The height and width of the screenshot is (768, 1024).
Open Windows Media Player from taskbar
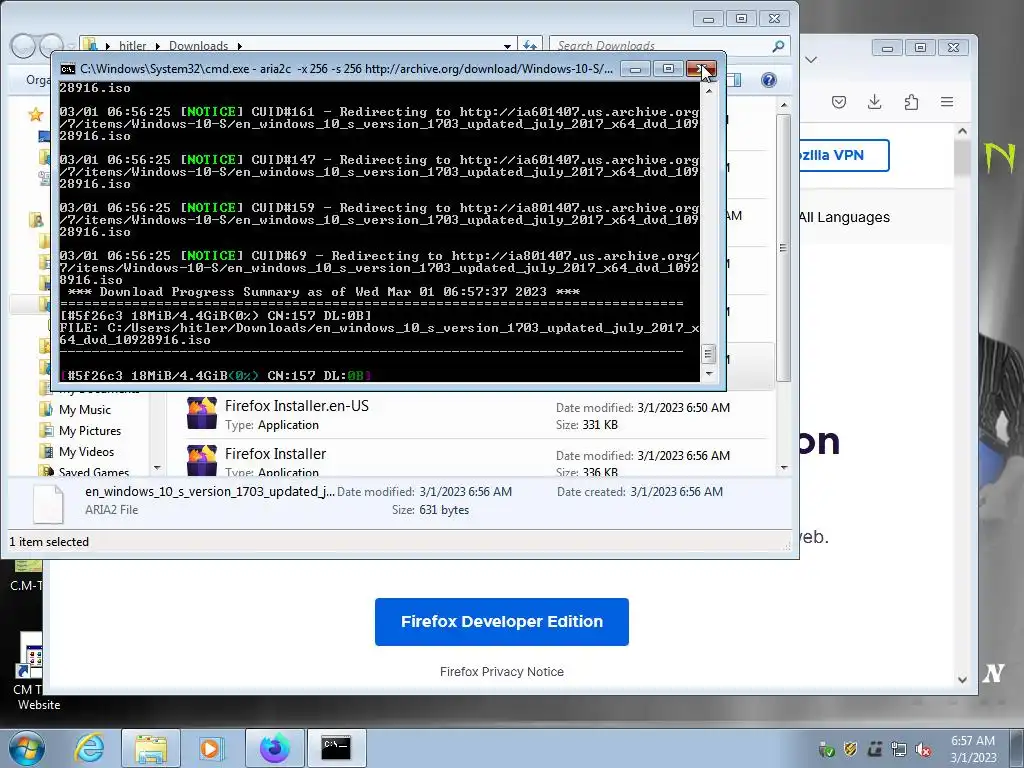click(x=210, y=748)
